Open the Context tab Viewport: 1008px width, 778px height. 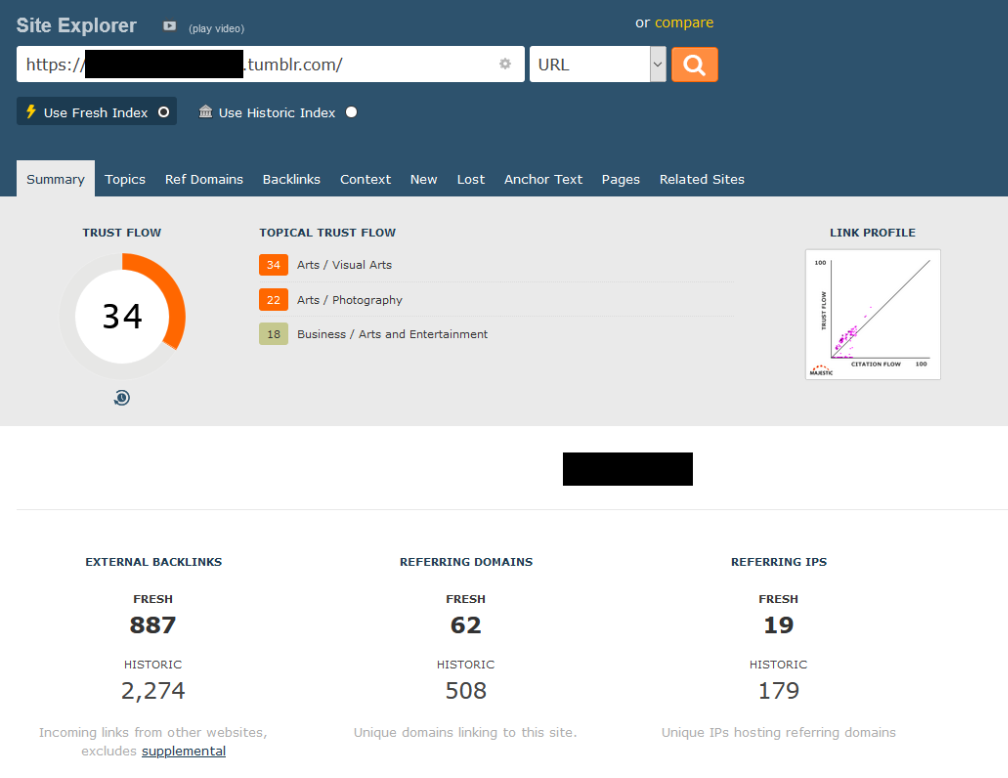[x=365, y=179]
